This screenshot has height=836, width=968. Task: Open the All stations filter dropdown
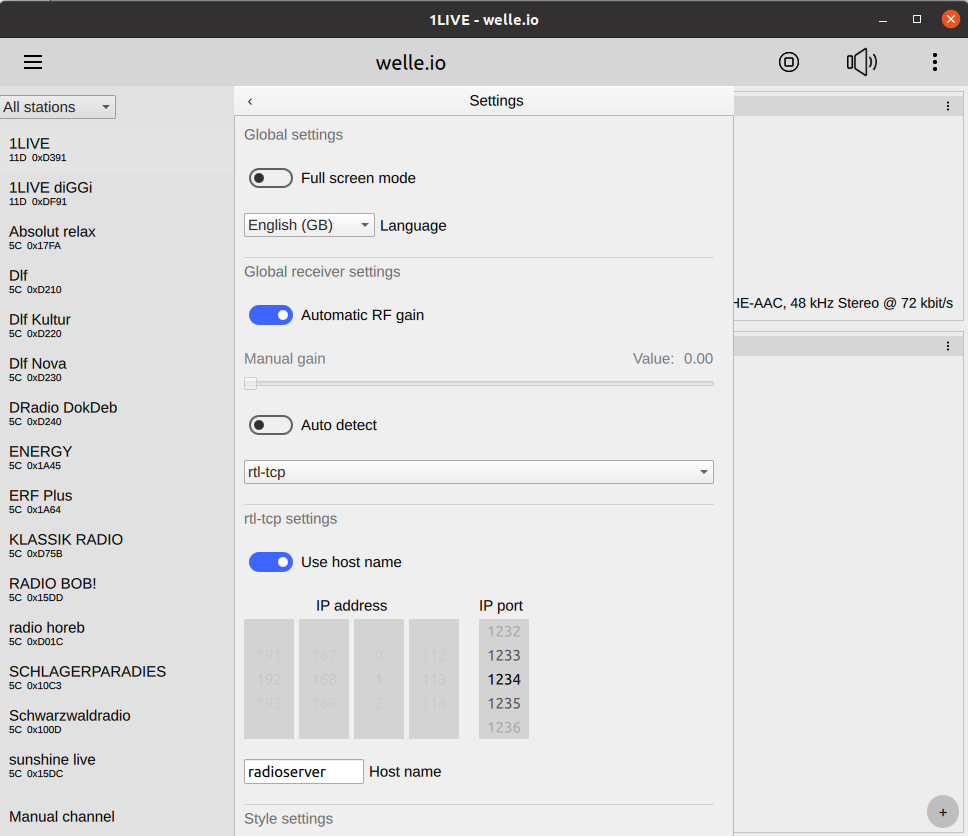click(58, 107)
